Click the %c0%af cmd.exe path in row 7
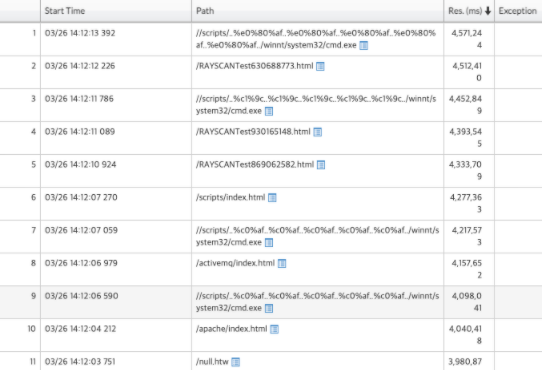Screen dimensions: 542x370 [317, 236]
